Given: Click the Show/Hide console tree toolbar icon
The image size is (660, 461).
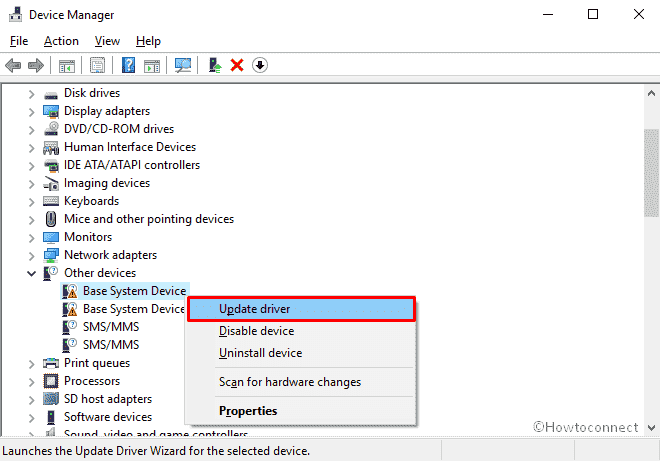Looking at the screenshot, I should coord(67,65).
